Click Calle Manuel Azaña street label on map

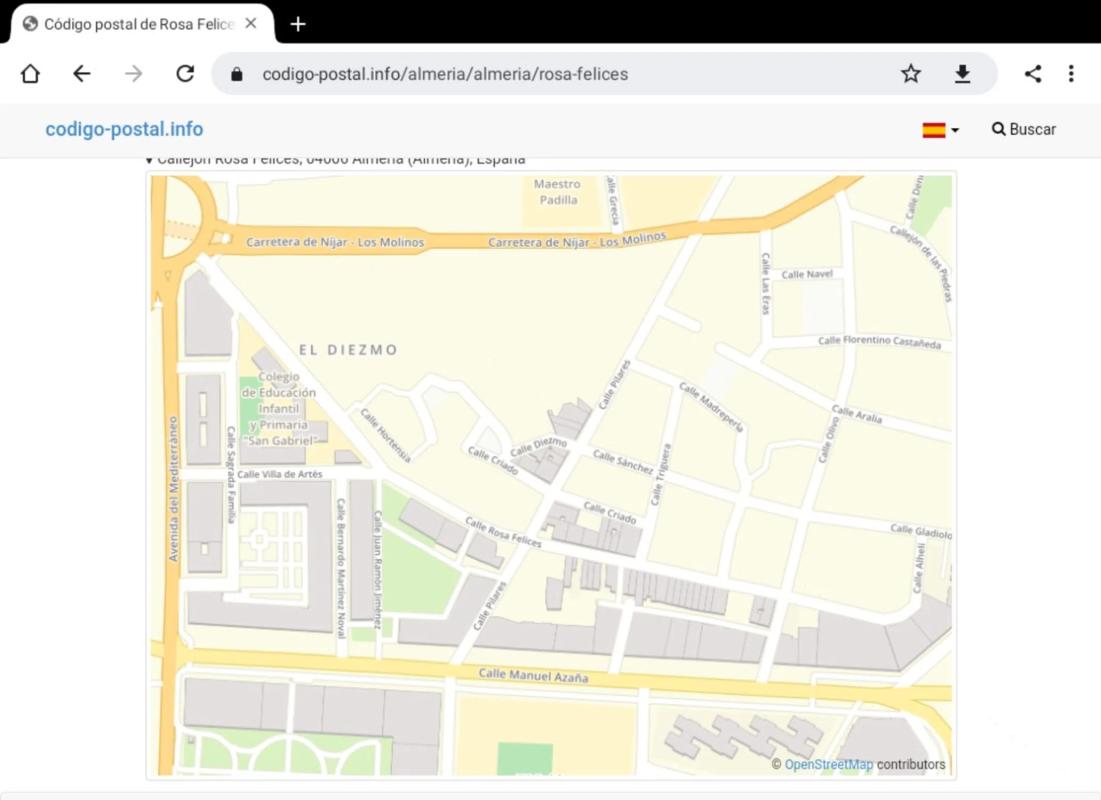[533, 676]
